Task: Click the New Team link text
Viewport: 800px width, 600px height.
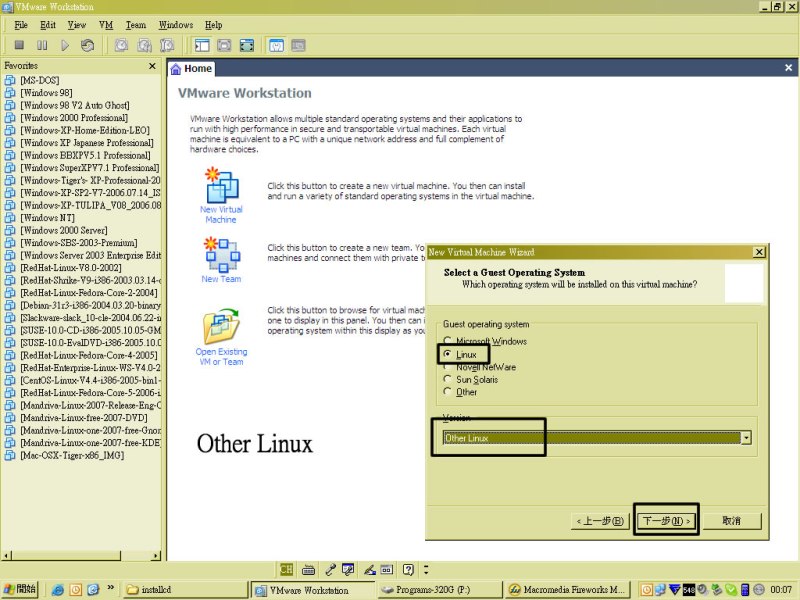Action: [221, 279]
